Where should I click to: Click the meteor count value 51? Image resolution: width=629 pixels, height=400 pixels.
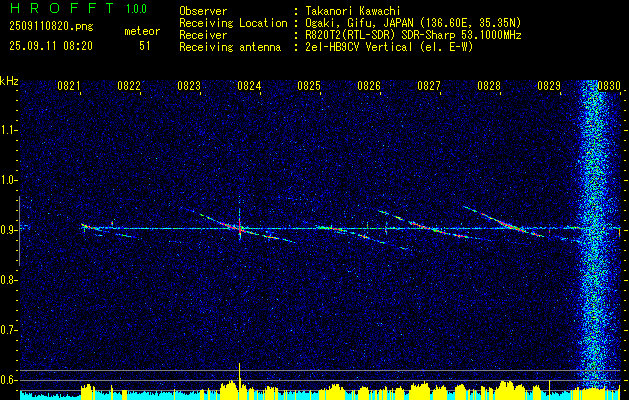[x=144, y=46]
